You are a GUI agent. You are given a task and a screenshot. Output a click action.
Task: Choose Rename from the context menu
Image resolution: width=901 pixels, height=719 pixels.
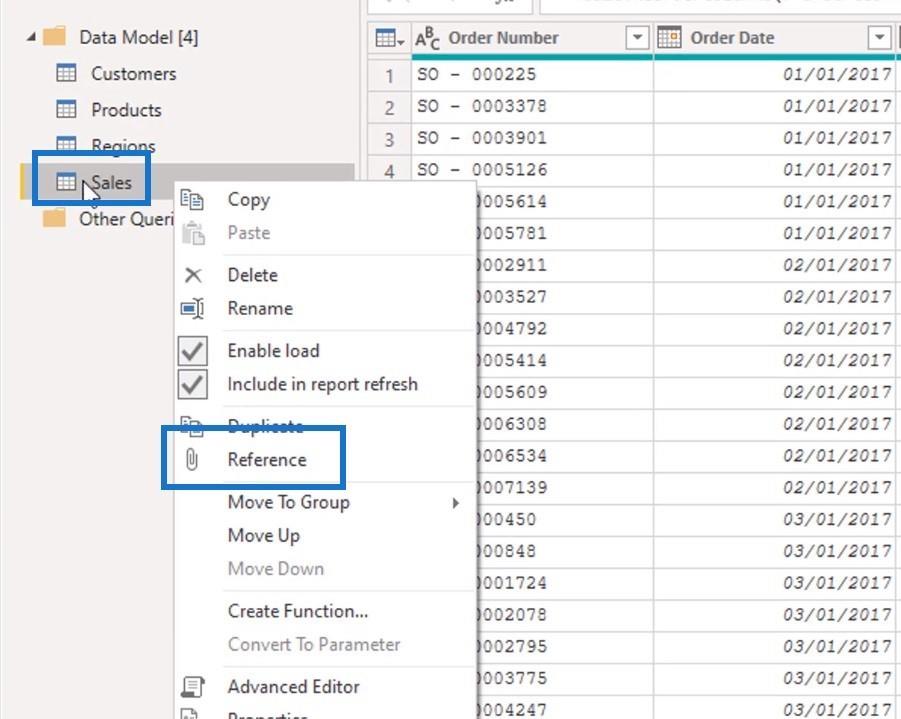pos(260,308)
